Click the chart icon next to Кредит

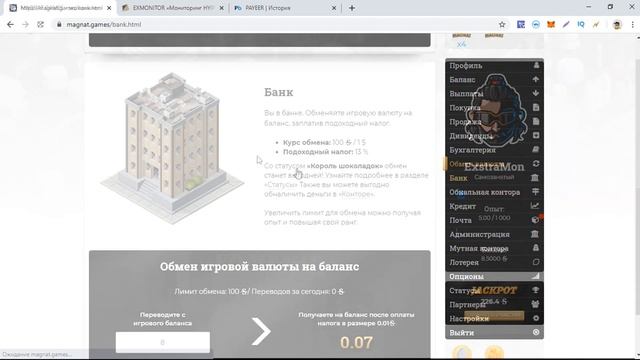coord(535,206)
